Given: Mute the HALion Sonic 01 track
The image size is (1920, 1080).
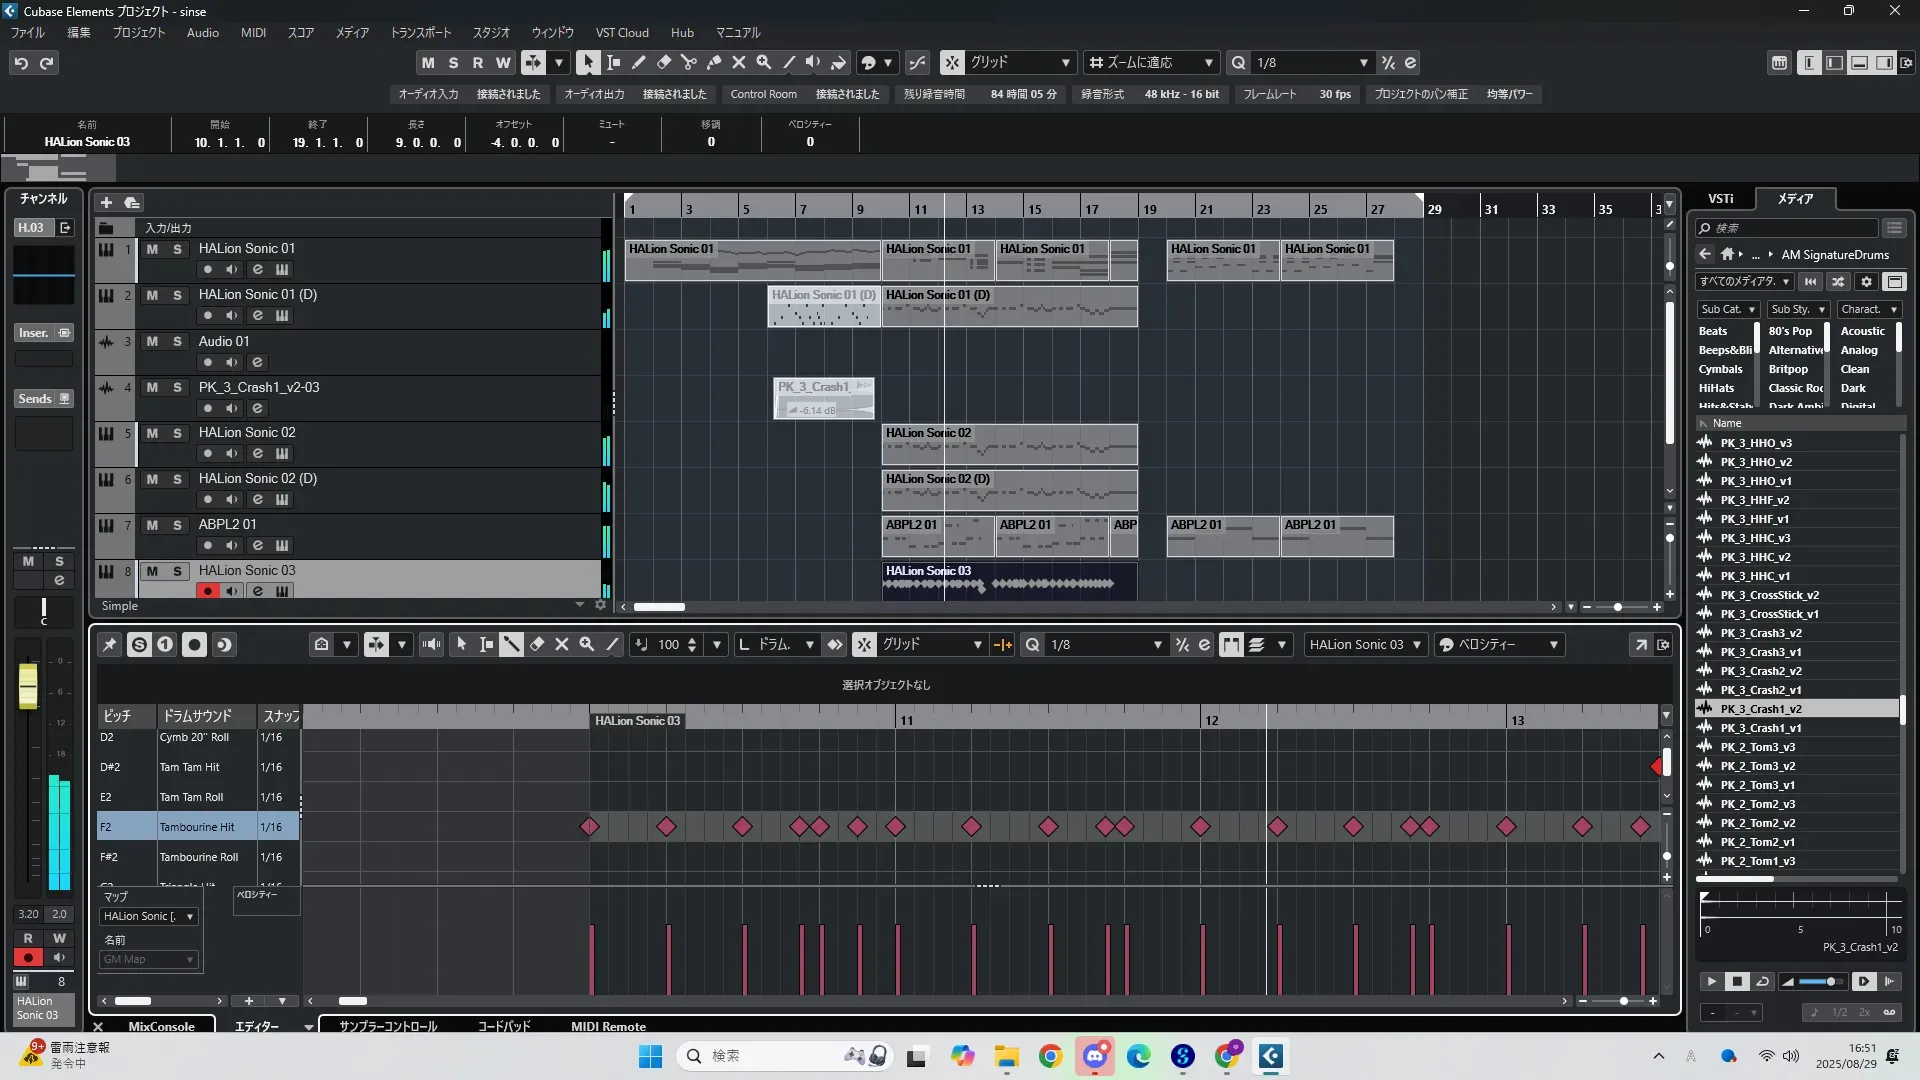Looking at the screenshot, I should coord(152,249).
